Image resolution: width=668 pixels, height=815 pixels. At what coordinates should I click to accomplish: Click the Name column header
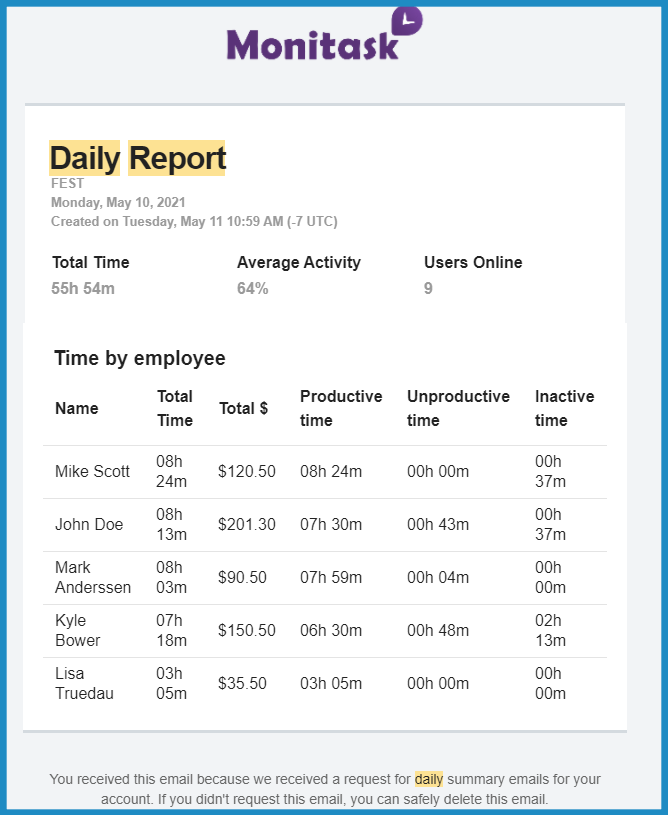pyautogui.click(x=77, y=409)
